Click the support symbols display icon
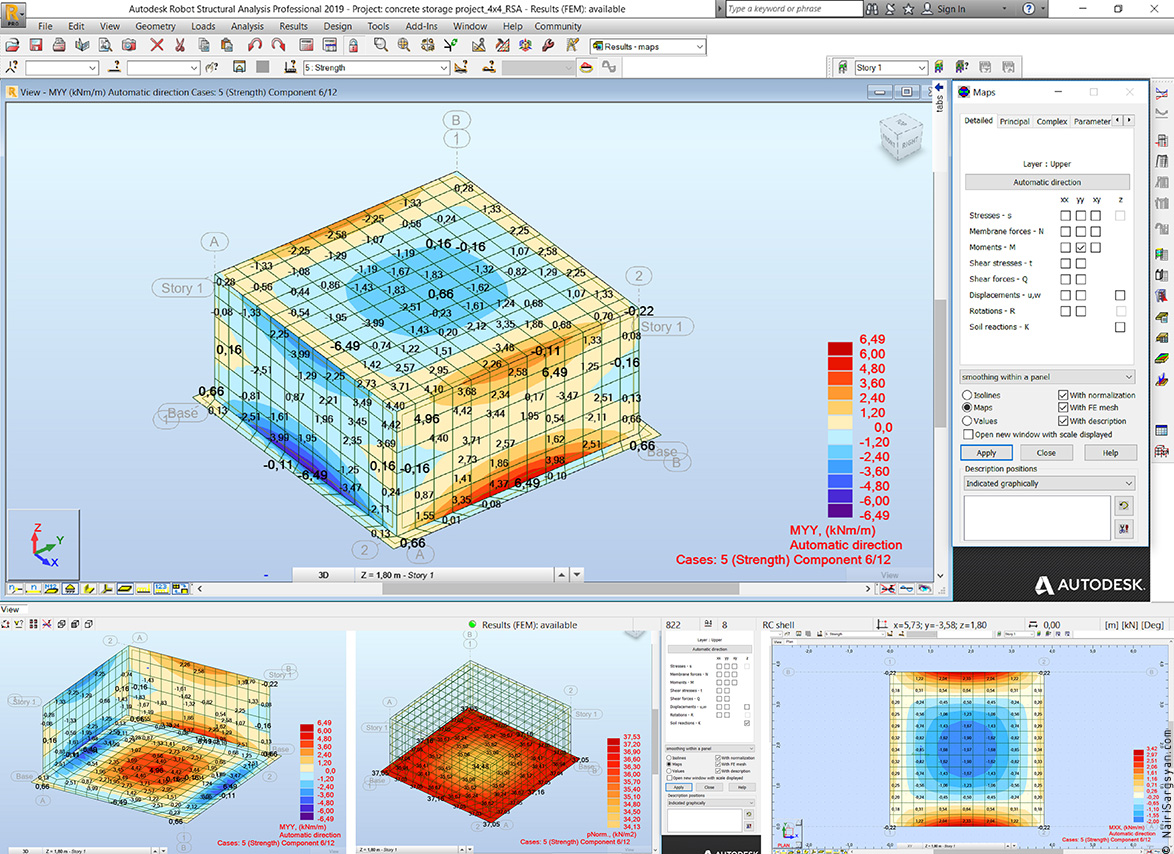 pyautogui.click(x=70, y=588)
